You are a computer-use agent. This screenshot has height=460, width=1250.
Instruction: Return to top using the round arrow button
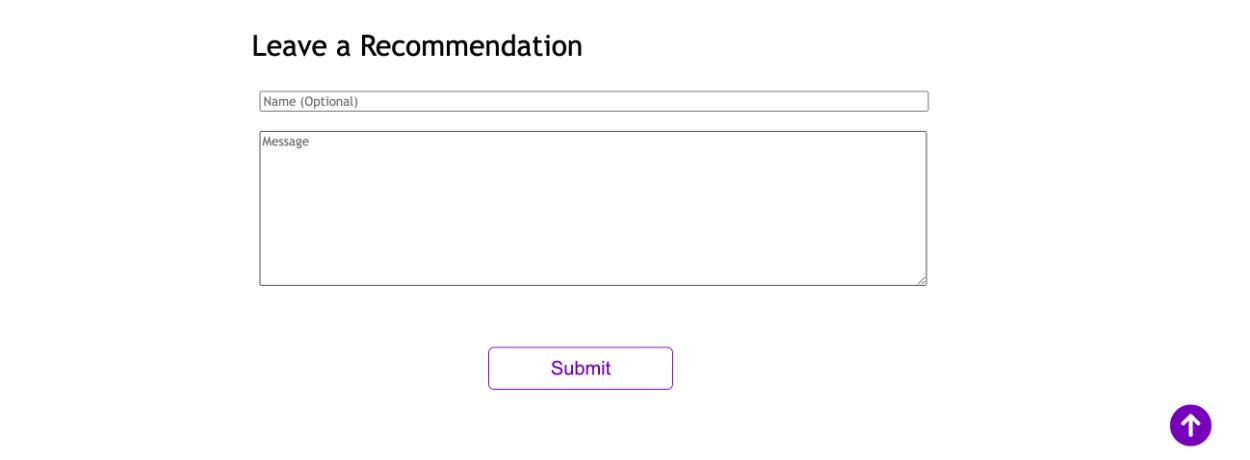pos(1190,425)
